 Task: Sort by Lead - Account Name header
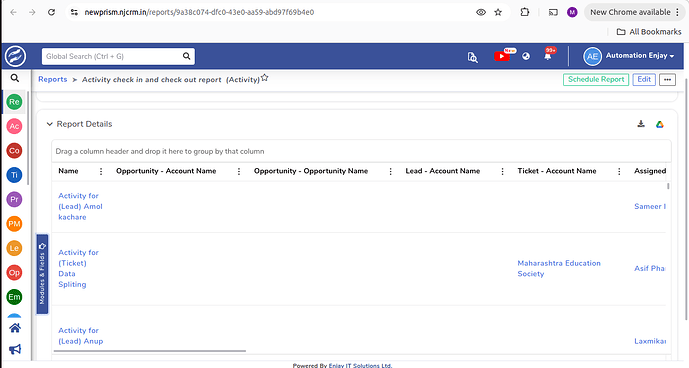pos(442,171)
